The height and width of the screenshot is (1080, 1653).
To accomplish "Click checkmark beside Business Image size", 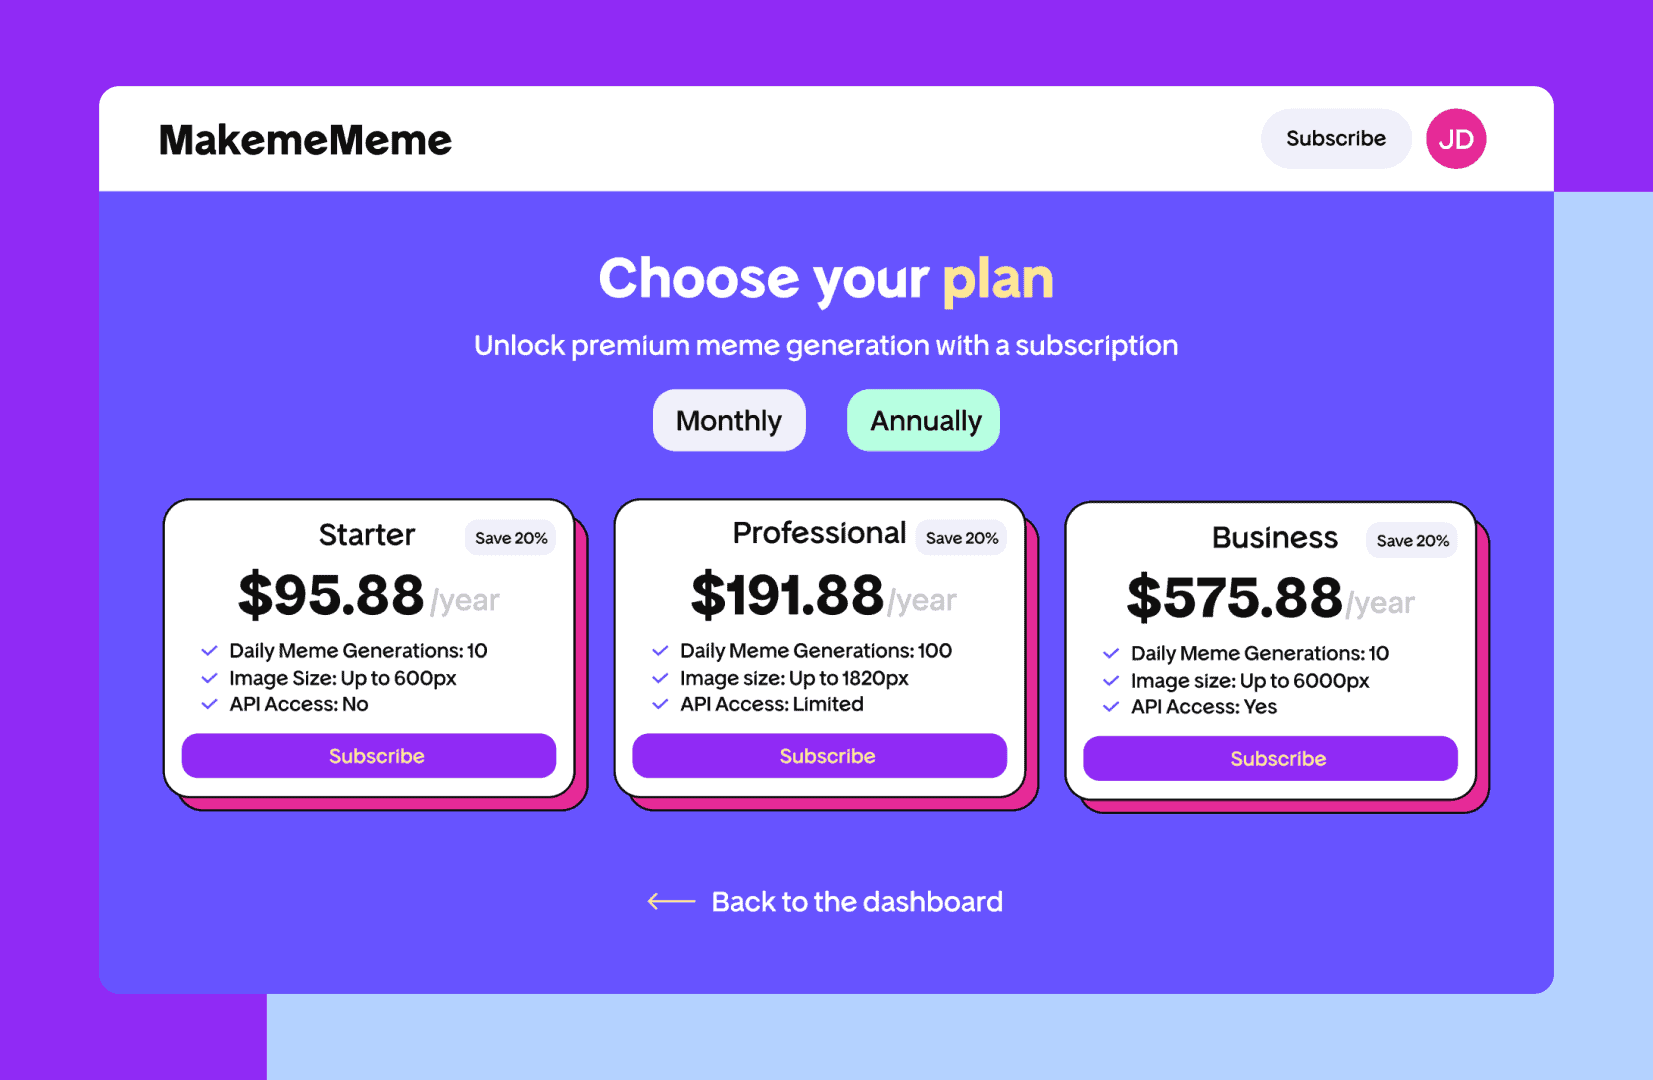I will click(1110, 681).
